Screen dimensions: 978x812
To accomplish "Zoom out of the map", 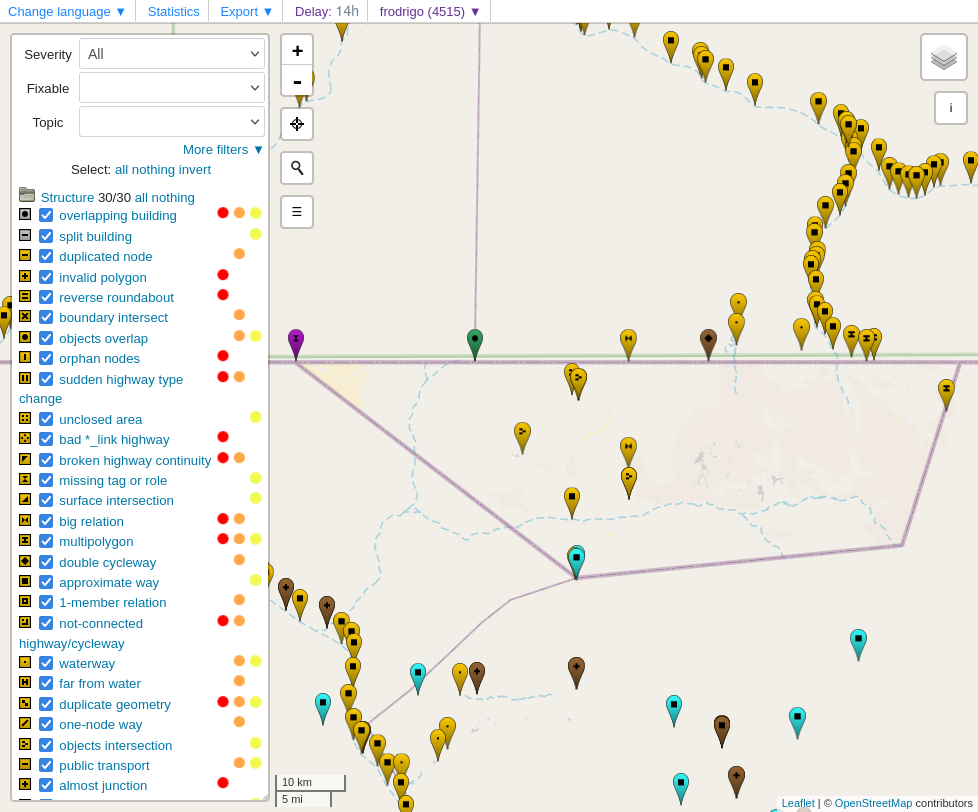I will (x=296, y=81).
